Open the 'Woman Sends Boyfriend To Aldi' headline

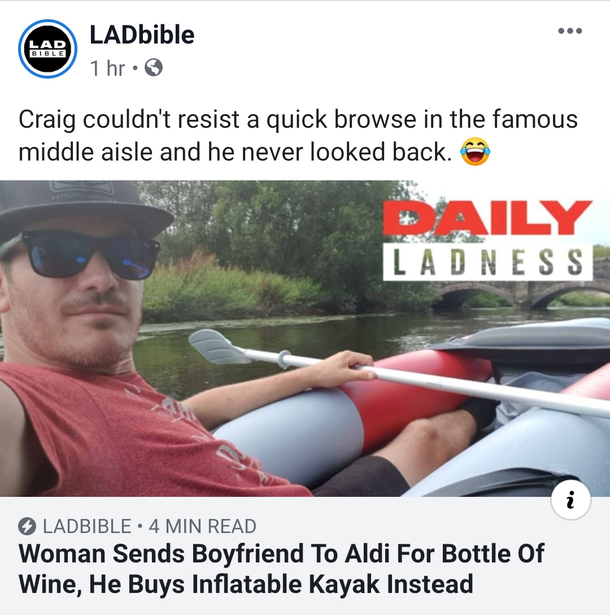(281, 569)
